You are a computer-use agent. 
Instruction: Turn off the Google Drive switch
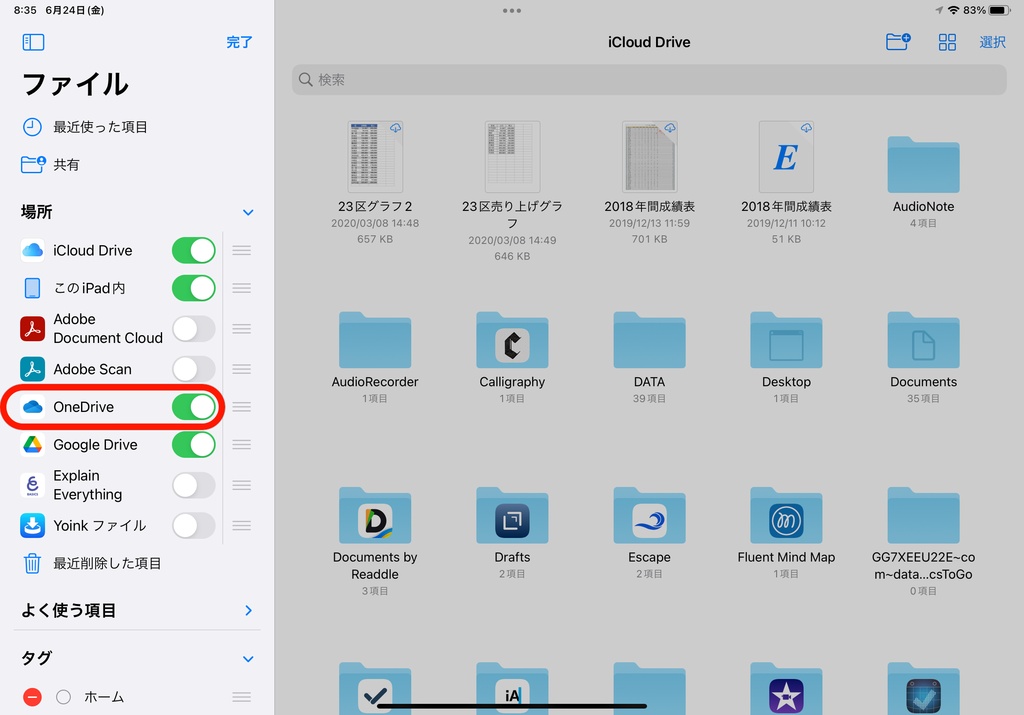(x=193, y=445)
